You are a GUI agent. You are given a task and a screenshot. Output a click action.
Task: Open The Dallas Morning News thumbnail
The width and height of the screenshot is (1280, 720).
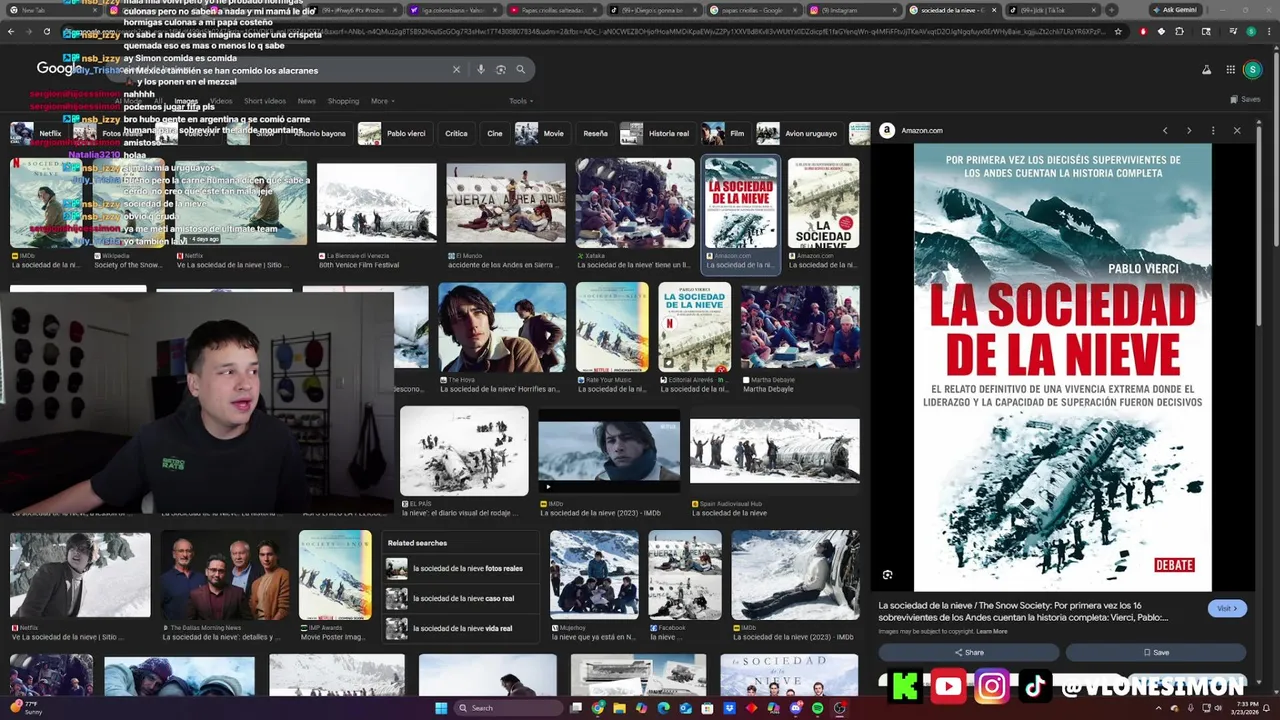pyautogui.click(x=225, y=576)
